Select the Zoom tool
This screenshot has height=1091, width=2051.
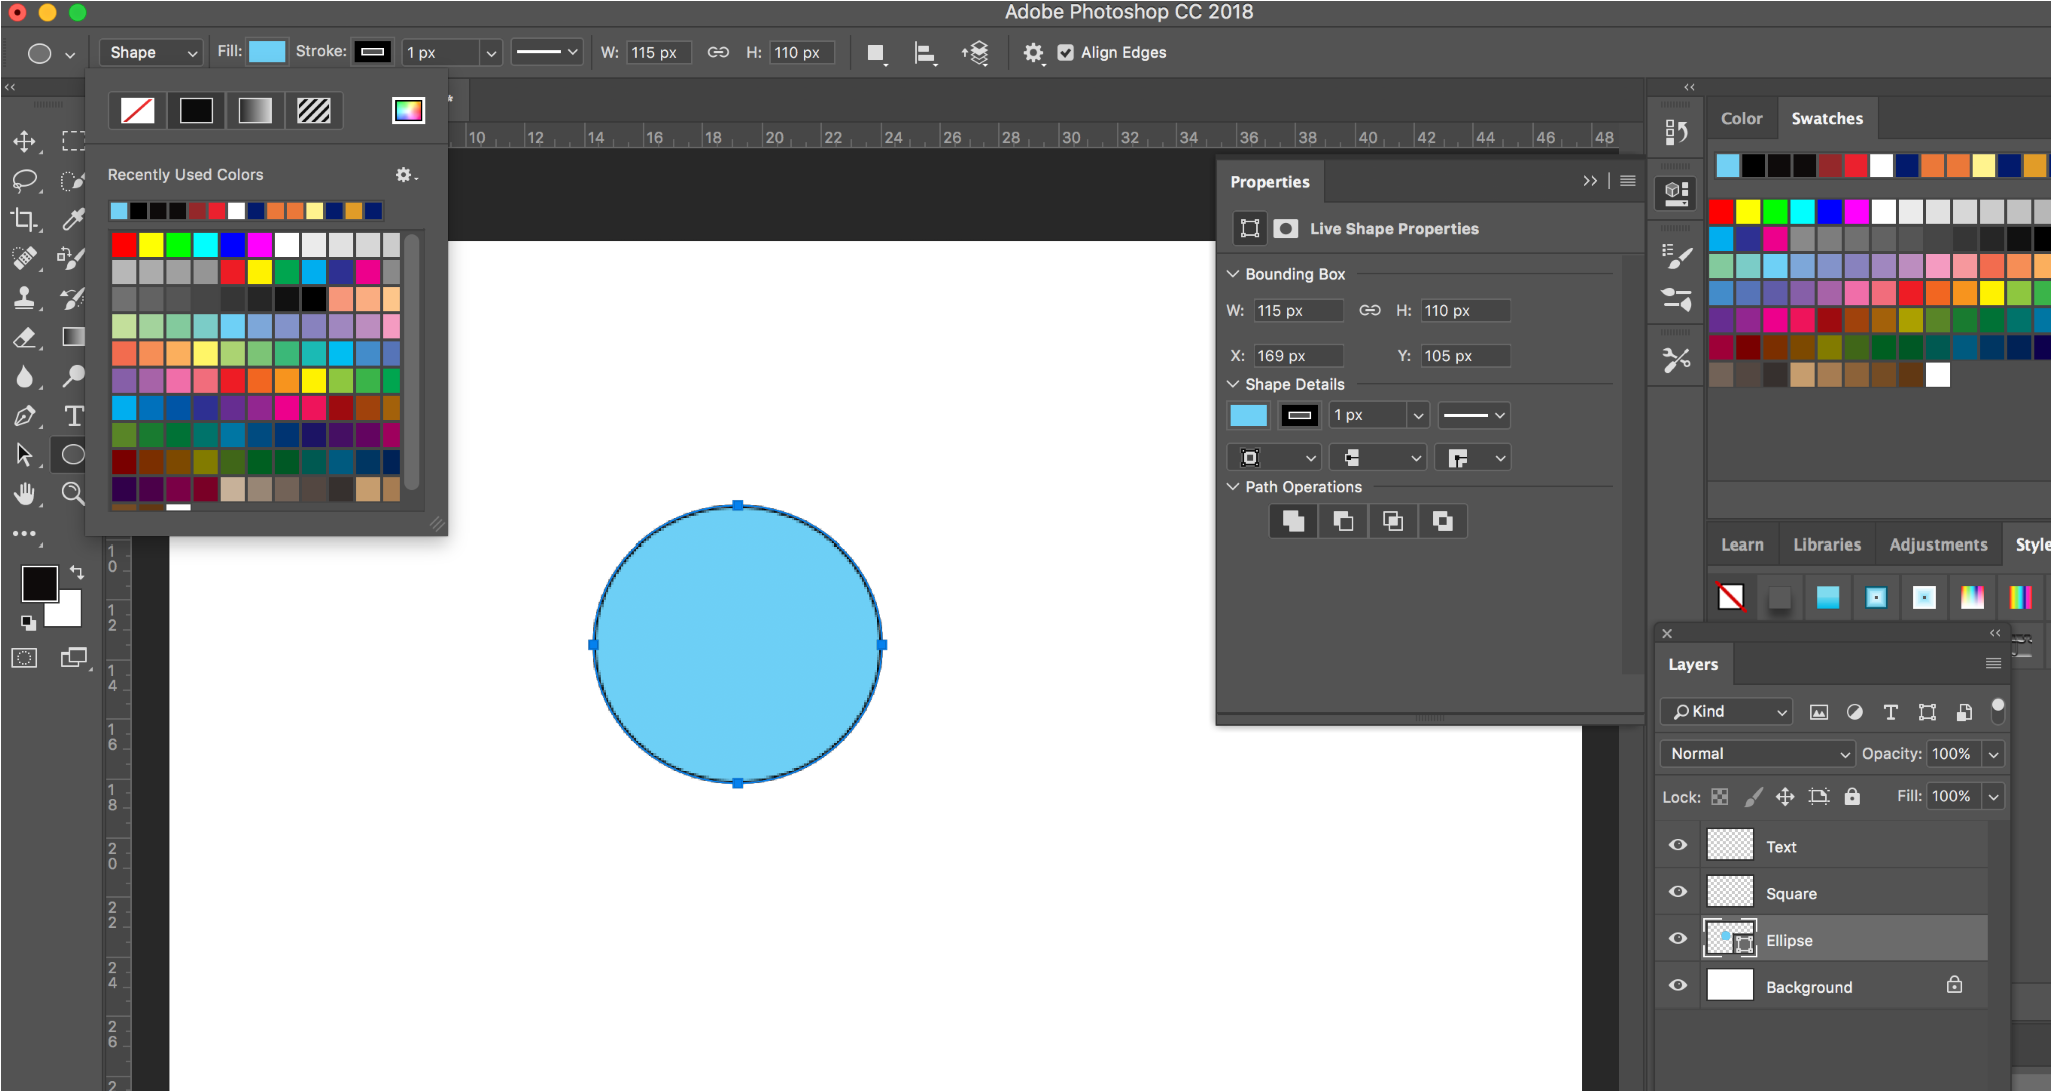(x=73, y=493)
